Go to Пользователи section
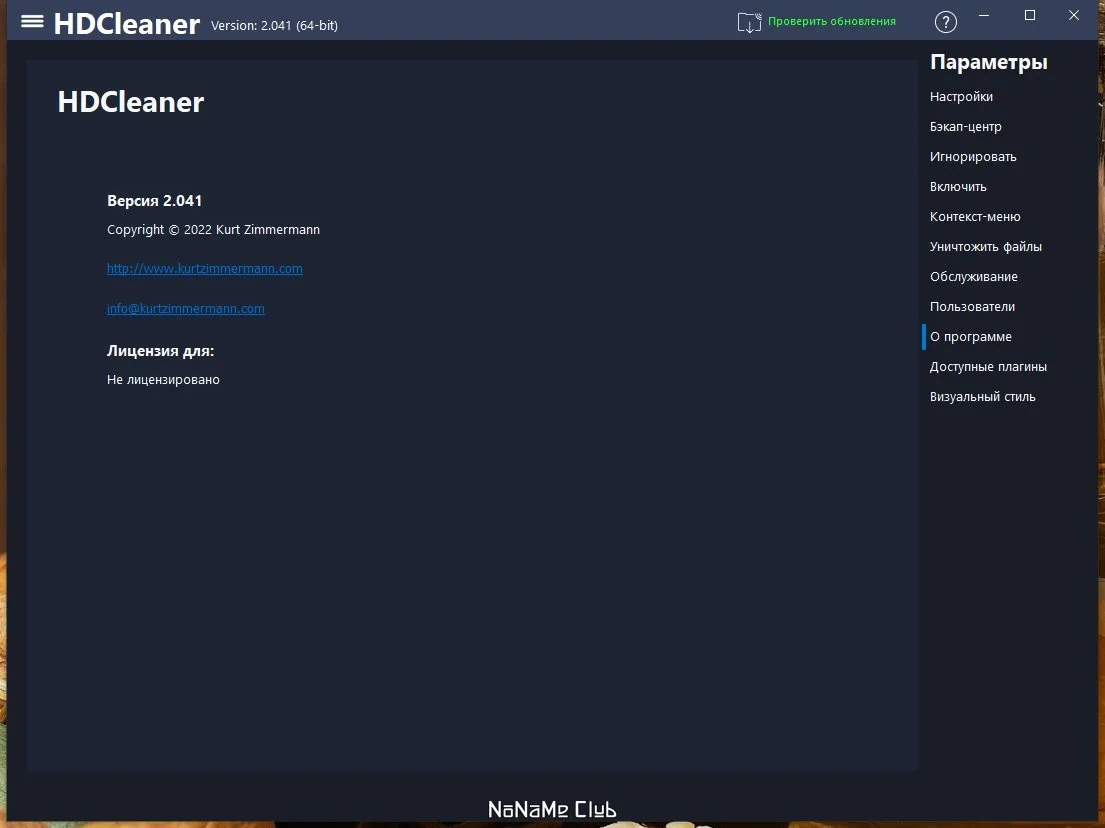This screenshot has height=828, width=1105. coord(972,307)
